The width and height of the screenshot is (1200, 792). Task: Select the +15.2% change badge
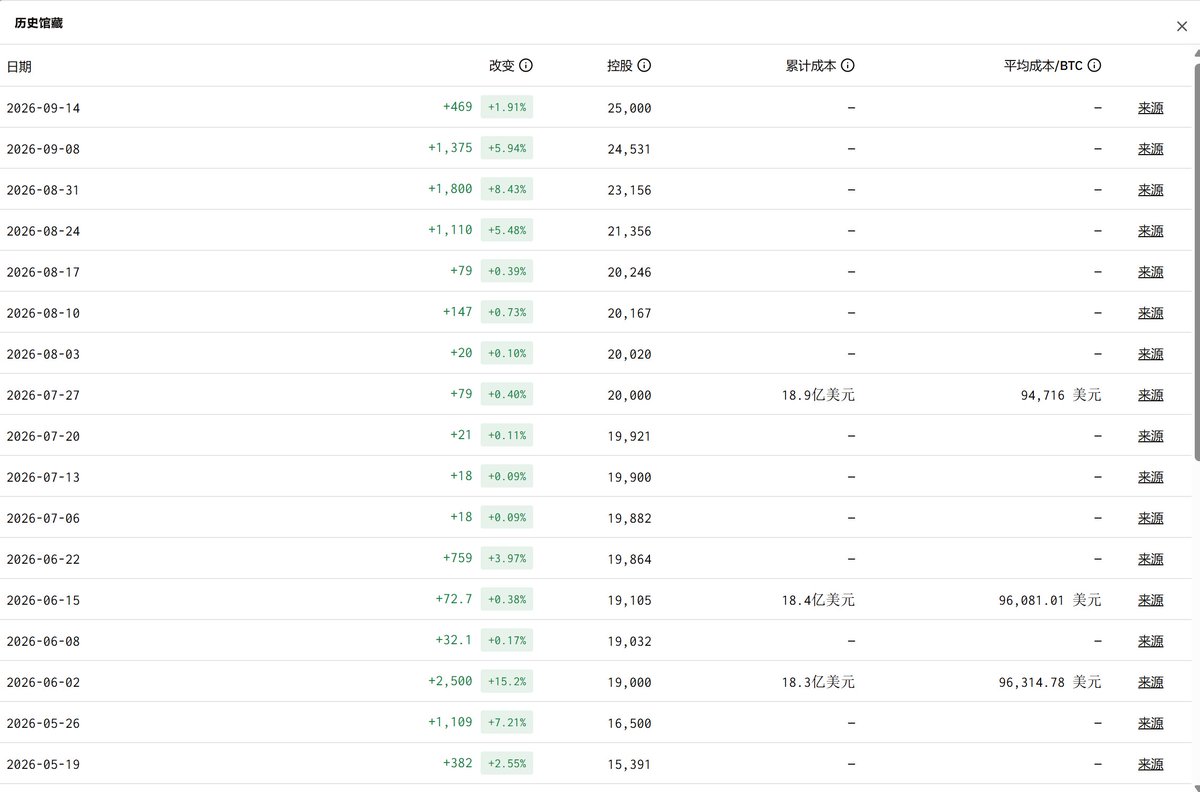coord(507,682)
